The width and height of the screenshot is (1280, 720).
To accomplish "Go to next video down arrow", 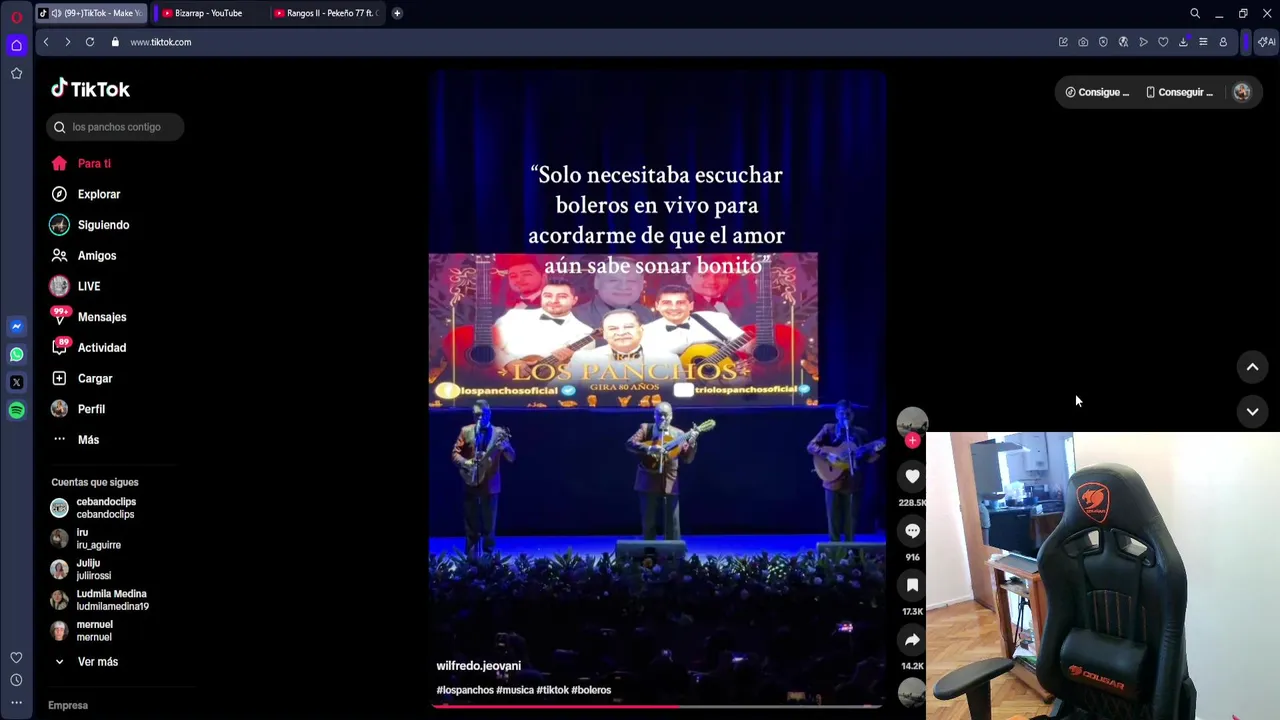I will 1252,411.
